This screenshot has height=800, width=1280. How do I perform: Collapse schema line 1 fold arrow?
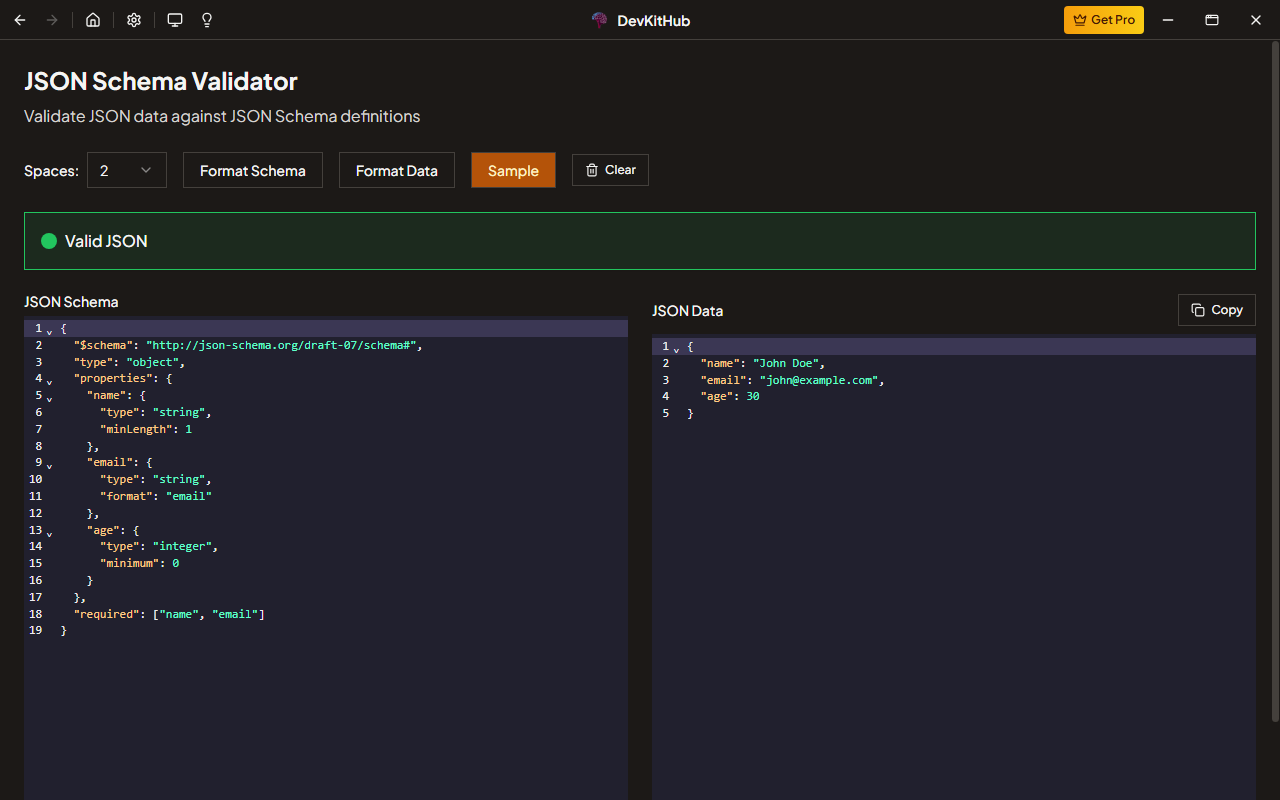pos(50,331)
